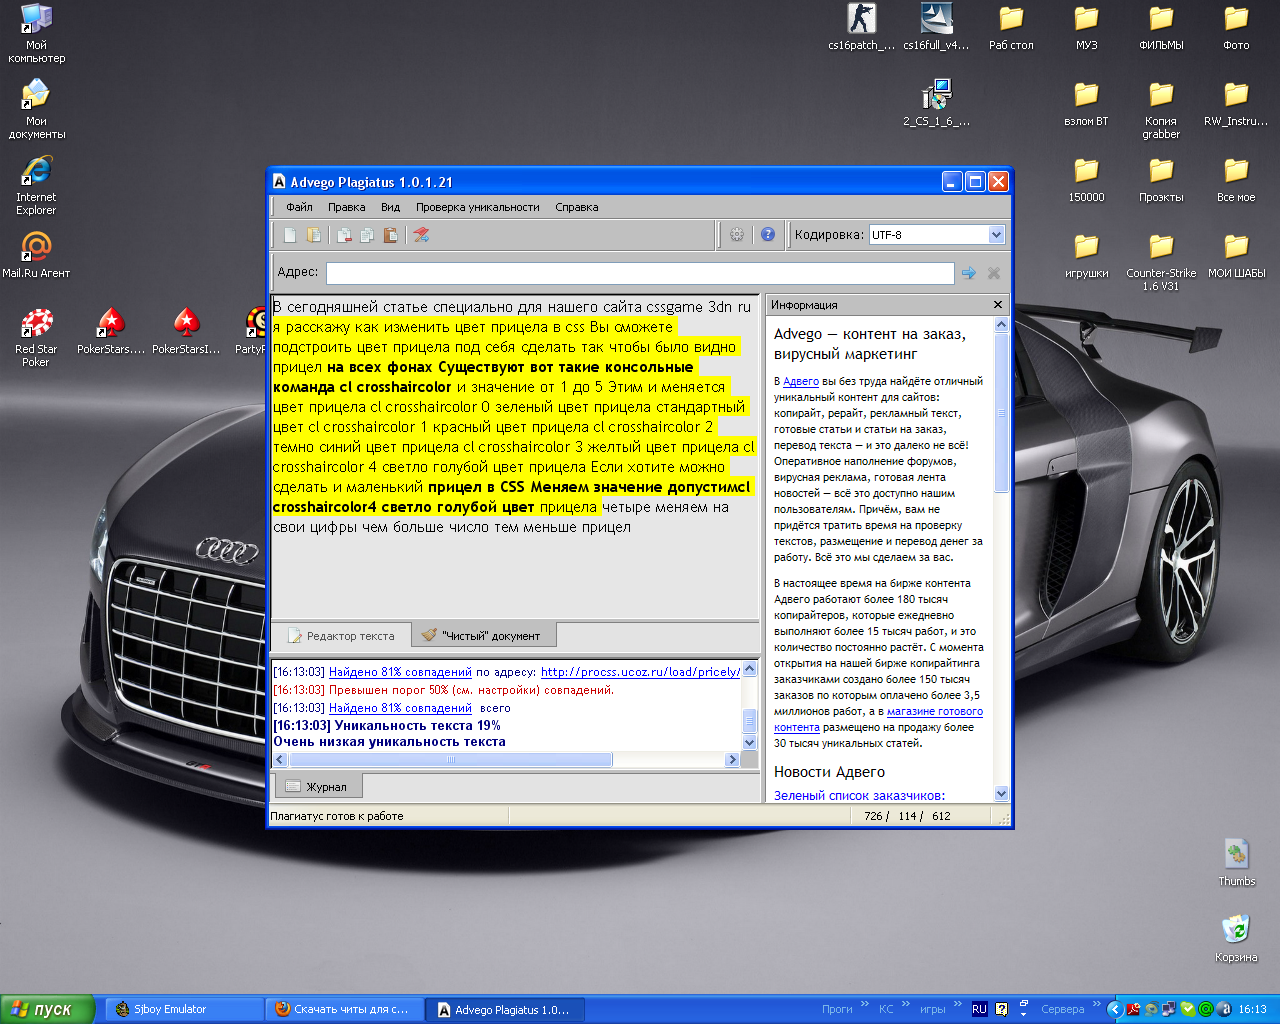1280x1024 pixels.
Task: Switch to Редактор текста tab
Action: click(341, 635)
